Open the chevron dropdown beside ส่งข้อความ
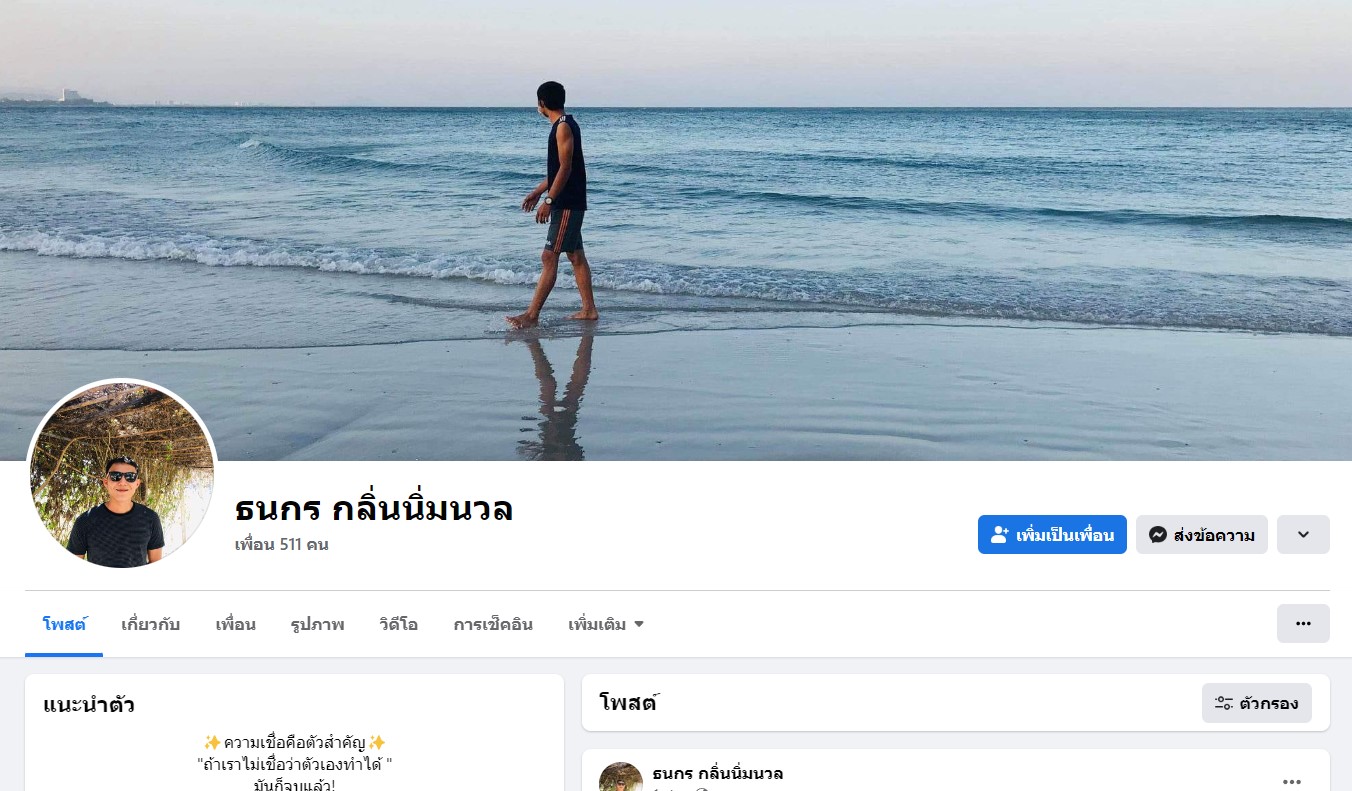1352x791 pixels. coord(1303,535)
